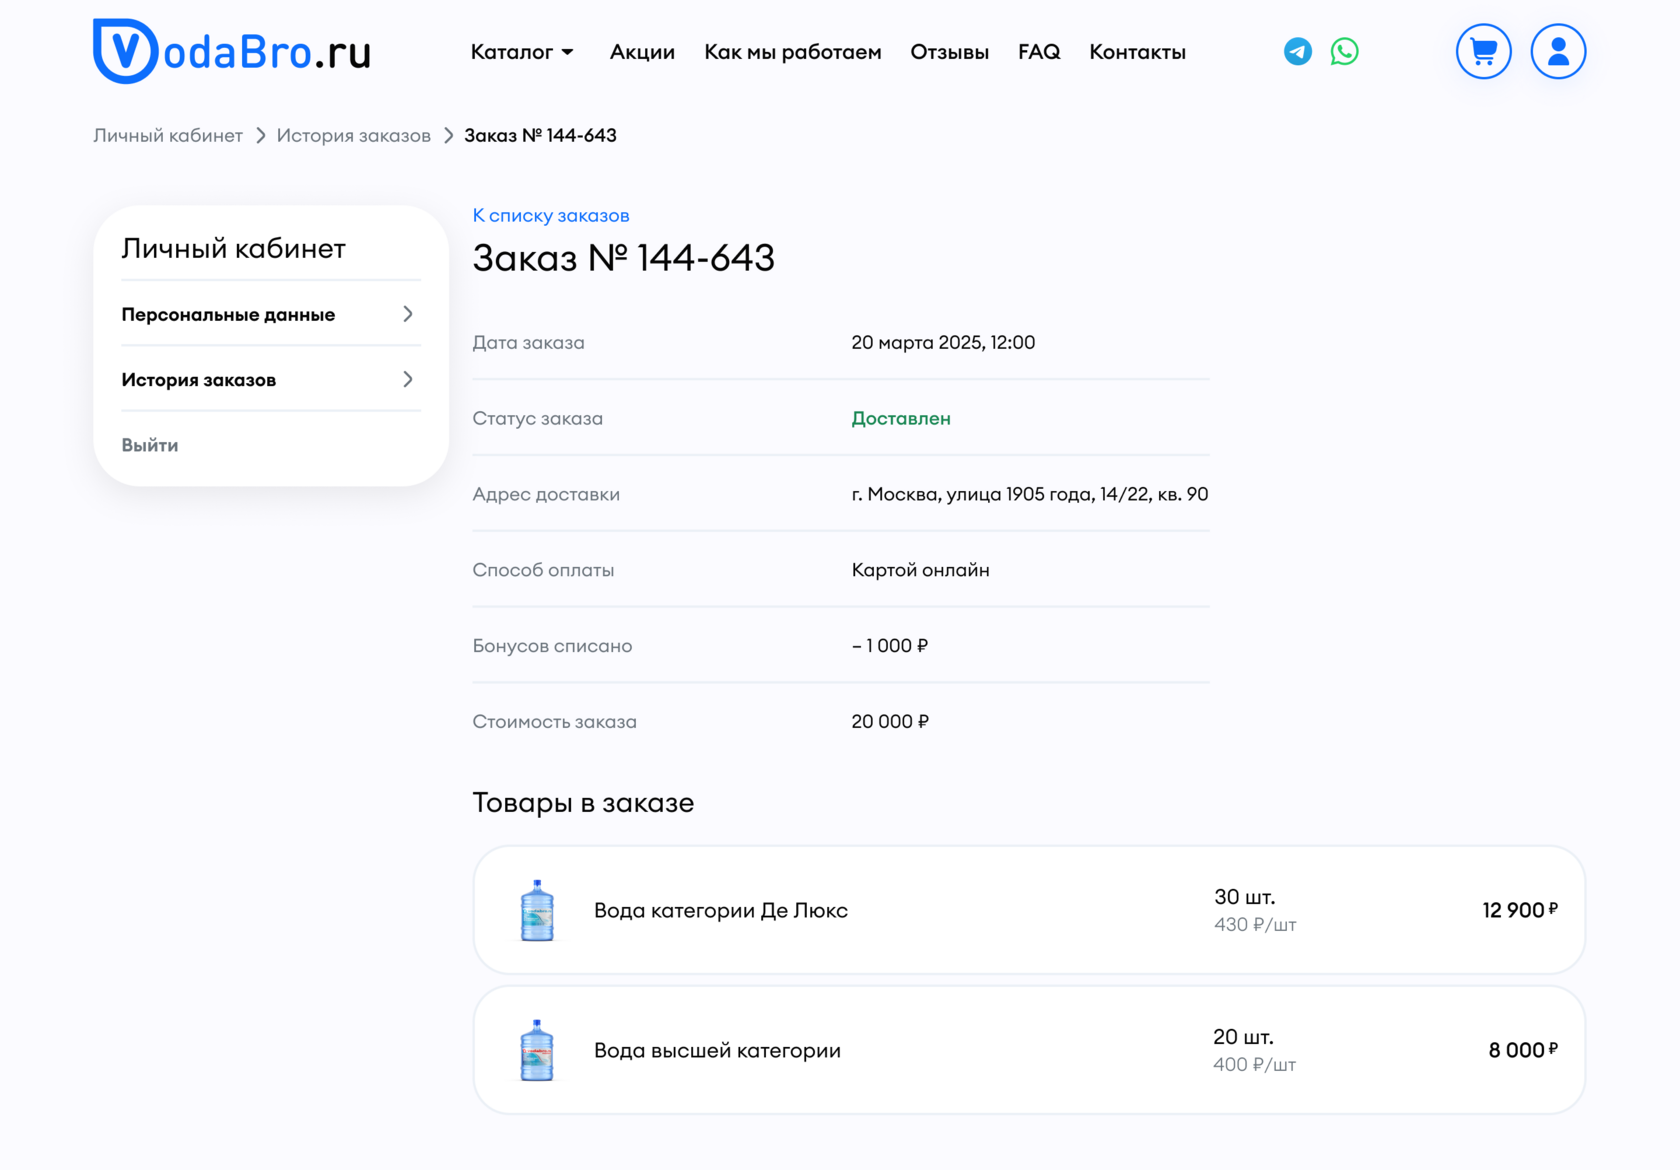Go to Личный кабинет breadcrumb
Screen dimensions: 1680x1170
click(168, 135)
